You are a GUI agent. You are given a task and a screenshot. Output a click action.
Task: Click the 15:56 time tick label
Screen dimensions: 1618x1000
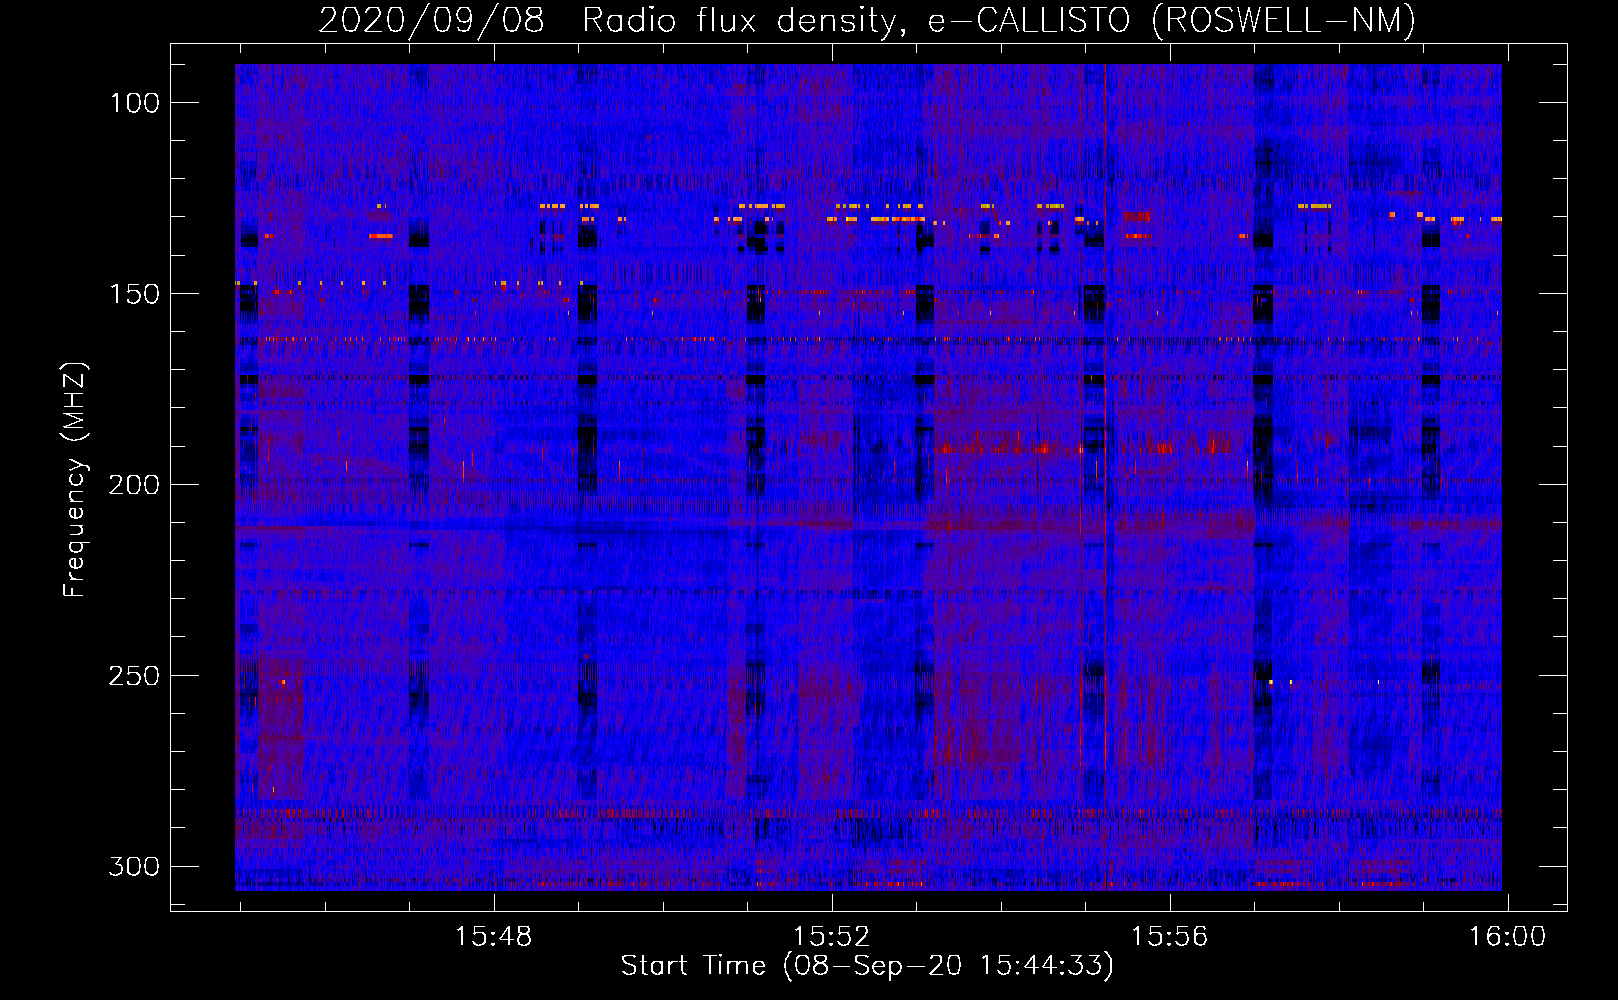[x=1169, y=937]
